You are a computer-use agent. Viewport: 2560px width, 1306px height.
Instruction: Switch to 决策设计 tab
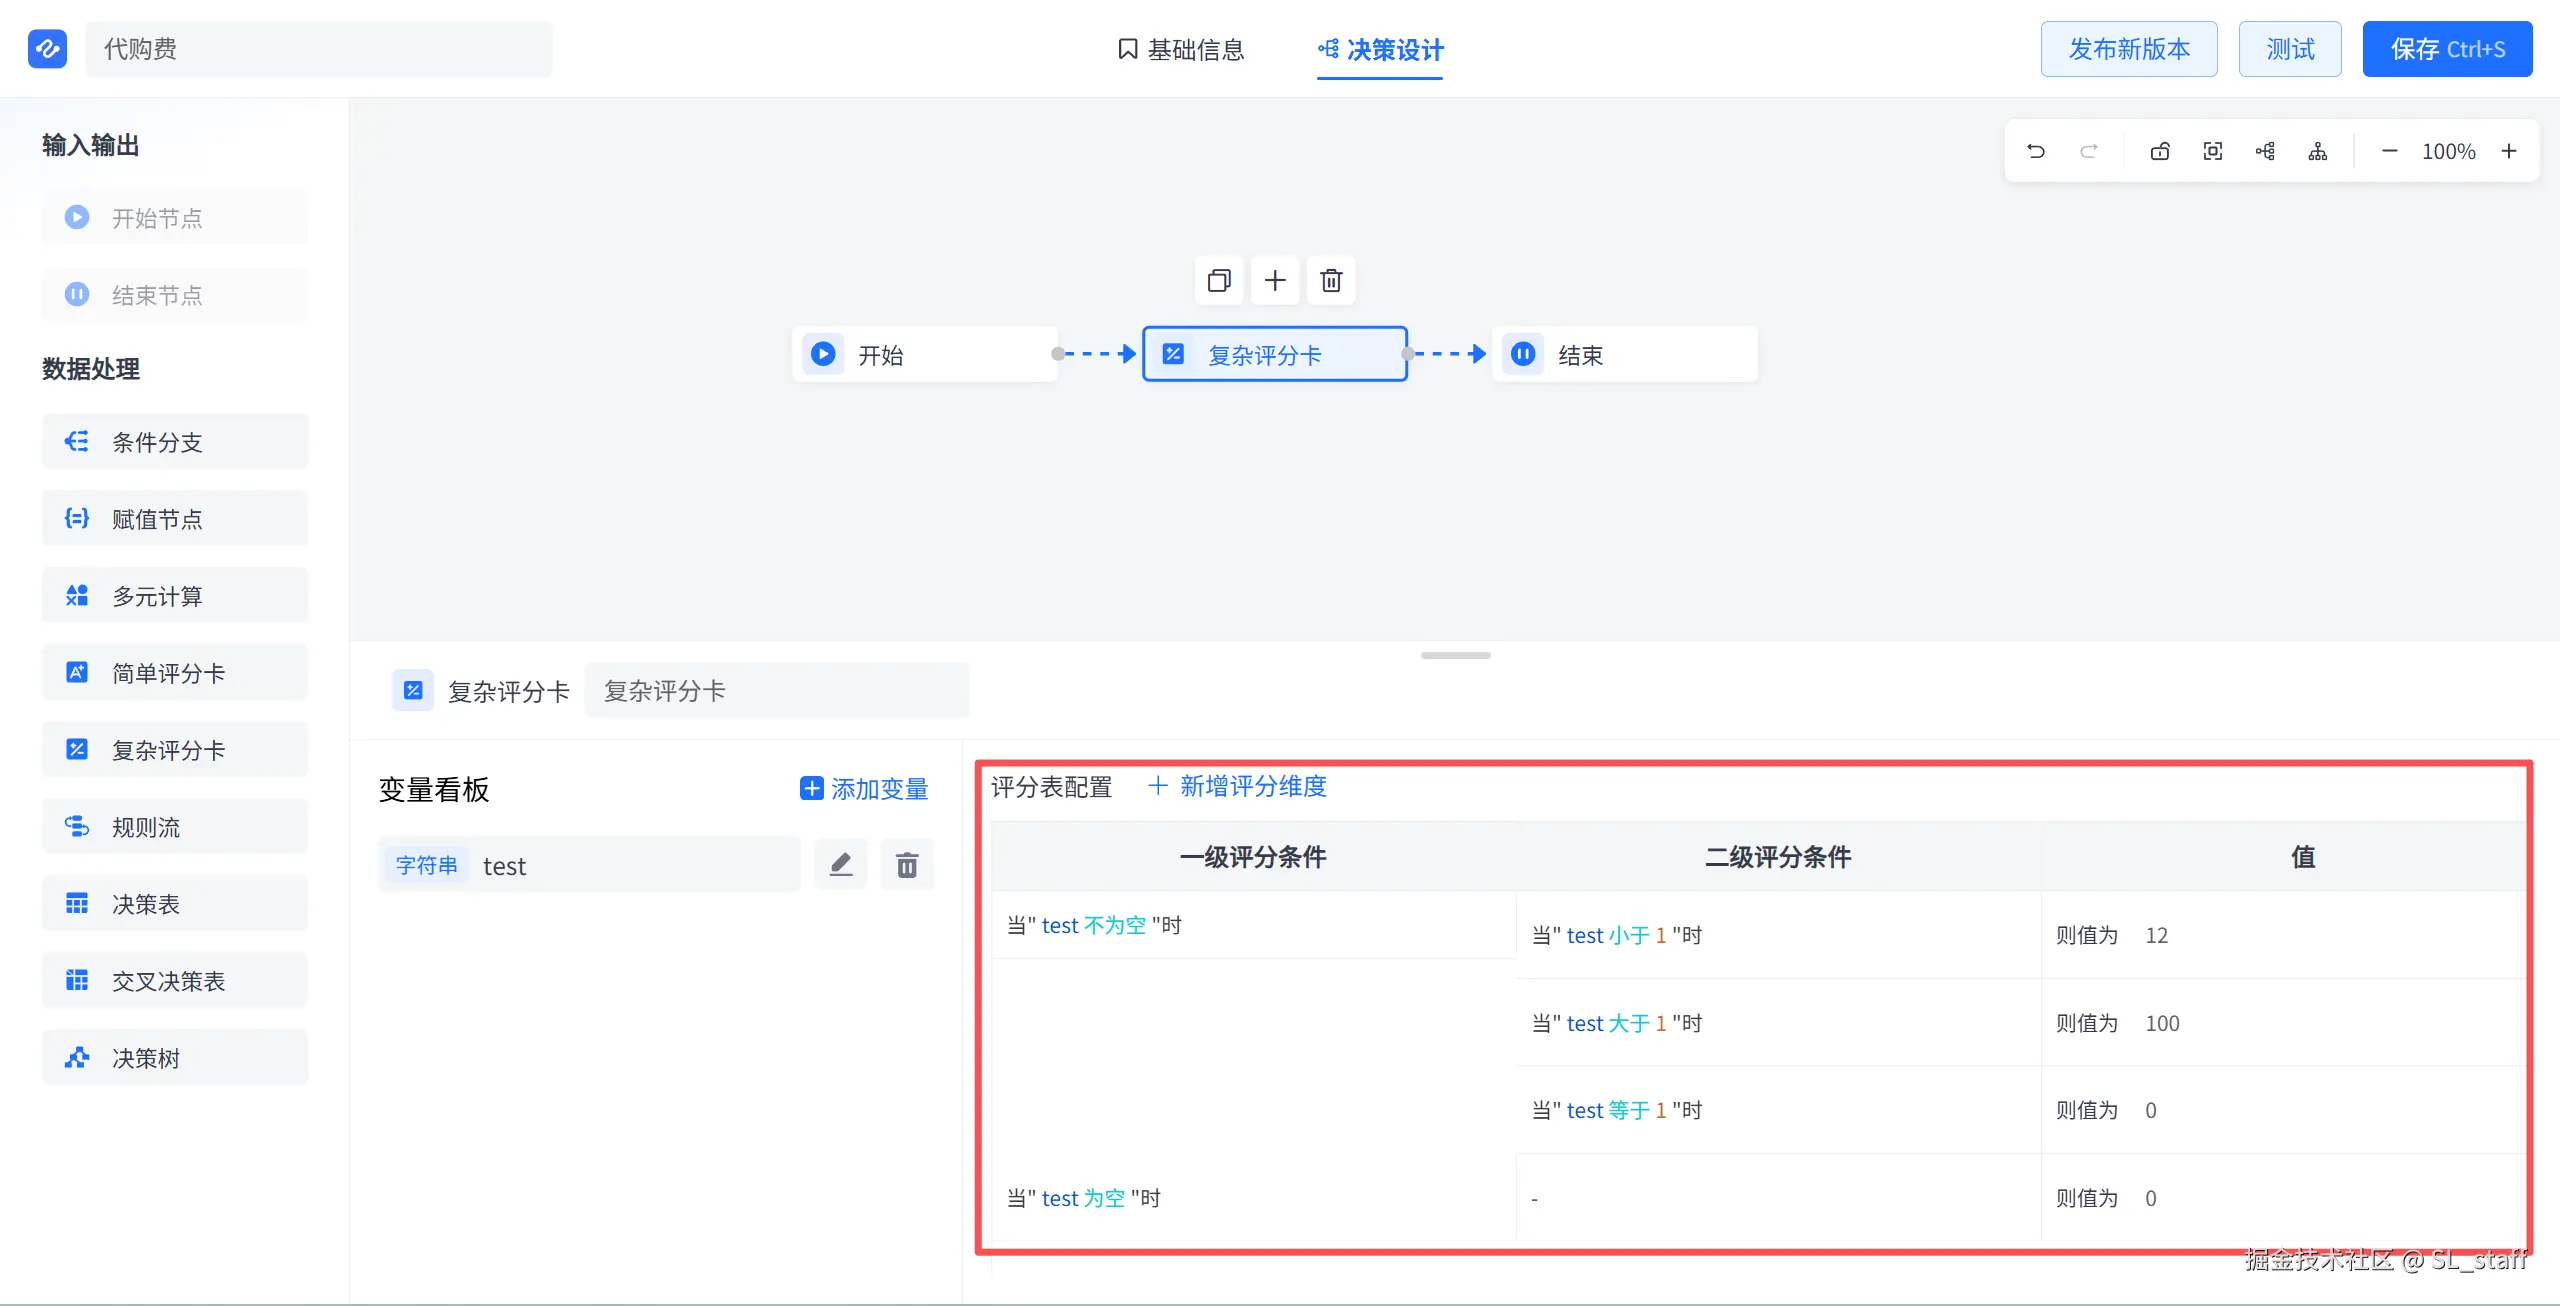click(x=1380, y=49)
